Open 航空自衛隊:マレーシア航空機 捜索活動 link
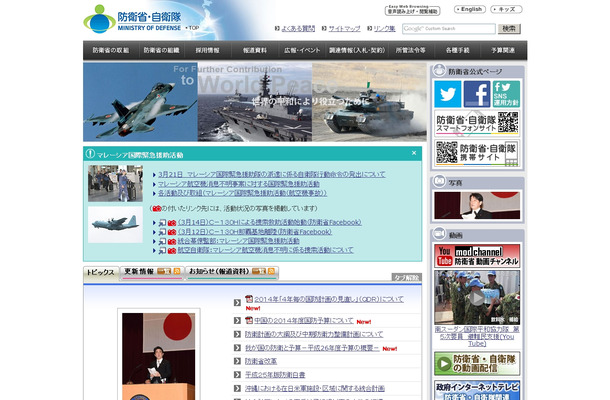610x400 pixels. point(266,250)
